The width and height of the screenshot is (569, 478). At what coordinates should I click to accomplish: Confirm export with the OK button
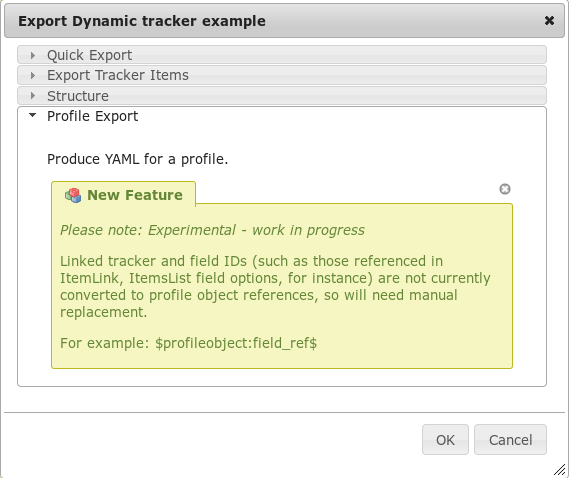tap(445, 440)
